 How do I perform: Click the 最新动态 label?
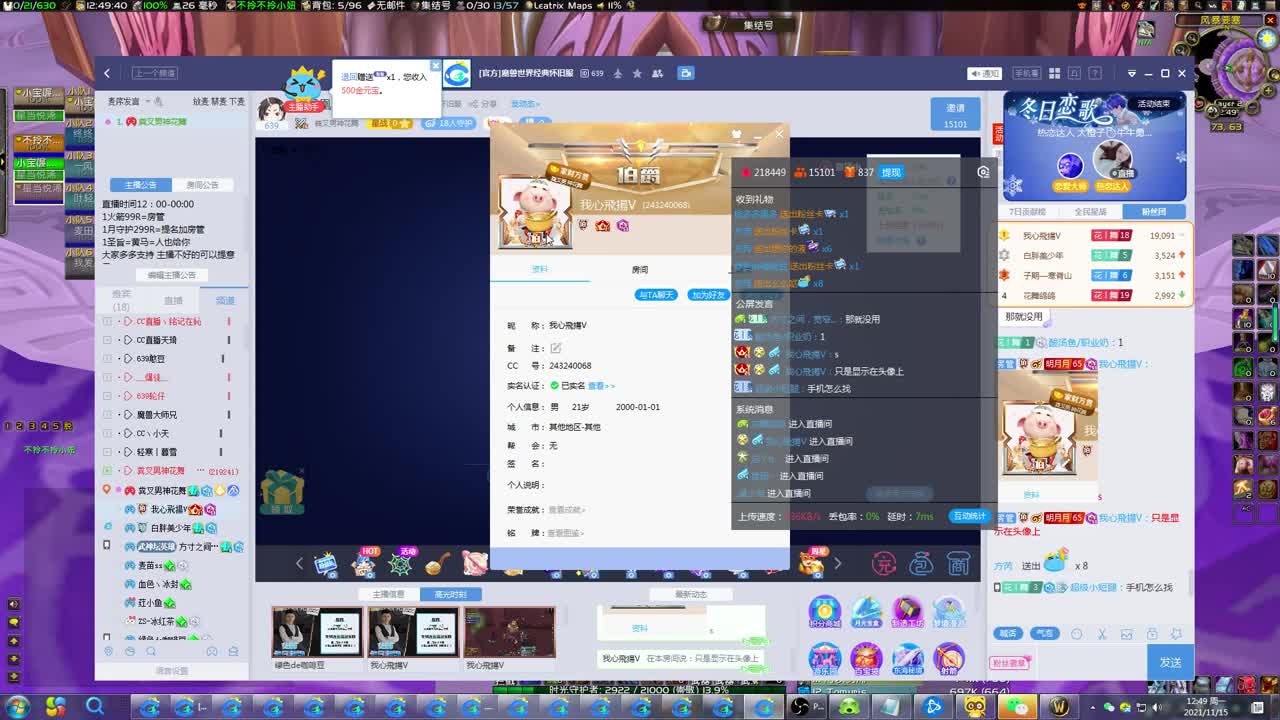(691, 595)
